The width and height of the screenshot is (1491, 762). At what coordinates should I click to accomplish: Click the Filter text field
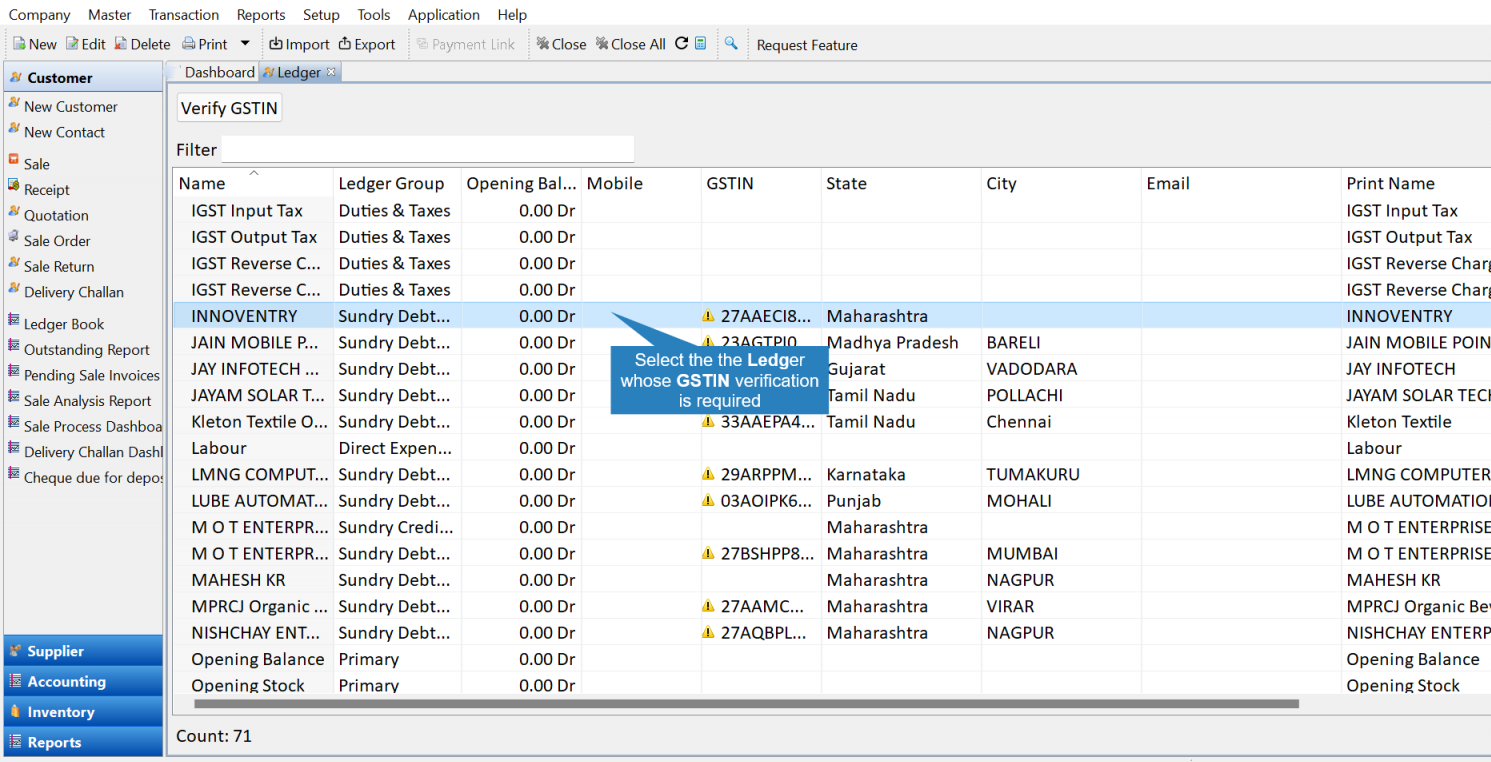pyautogui.click(x=427, y=149)
